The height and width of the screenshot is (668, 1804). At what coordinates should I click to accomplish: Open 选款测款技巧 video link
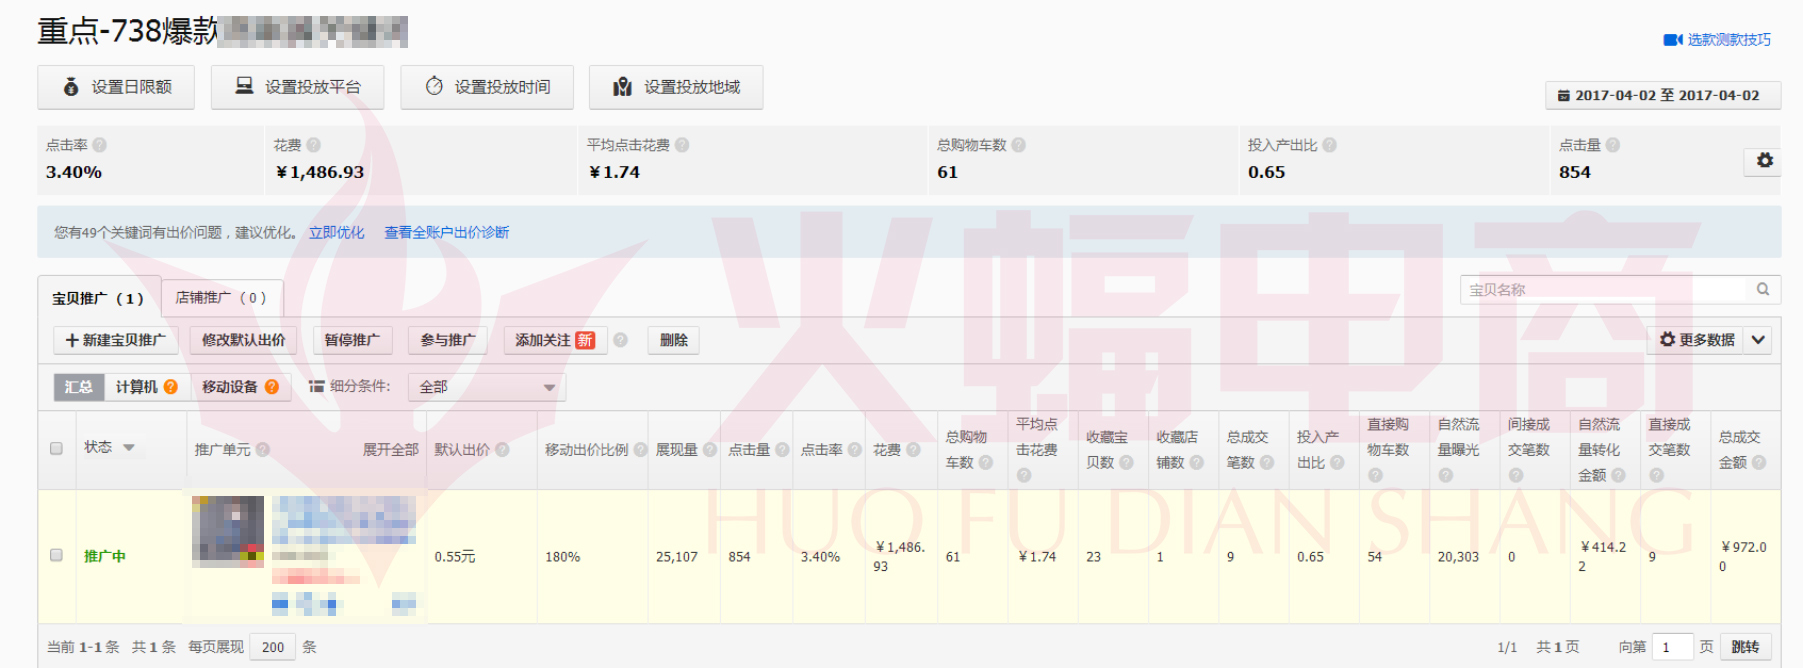1717,40
